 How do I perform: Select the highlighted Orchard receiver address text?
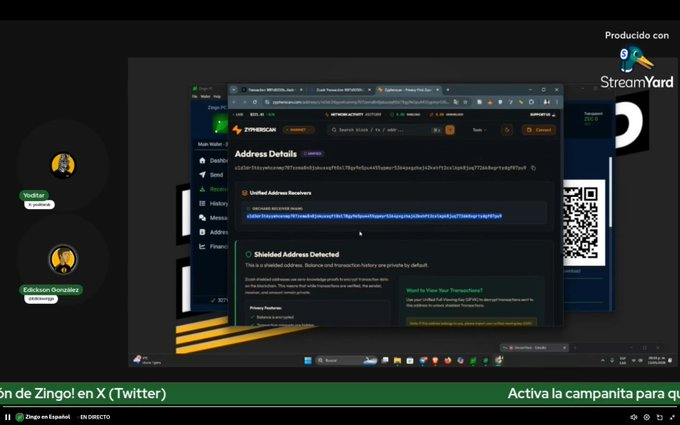pos(374,216)
